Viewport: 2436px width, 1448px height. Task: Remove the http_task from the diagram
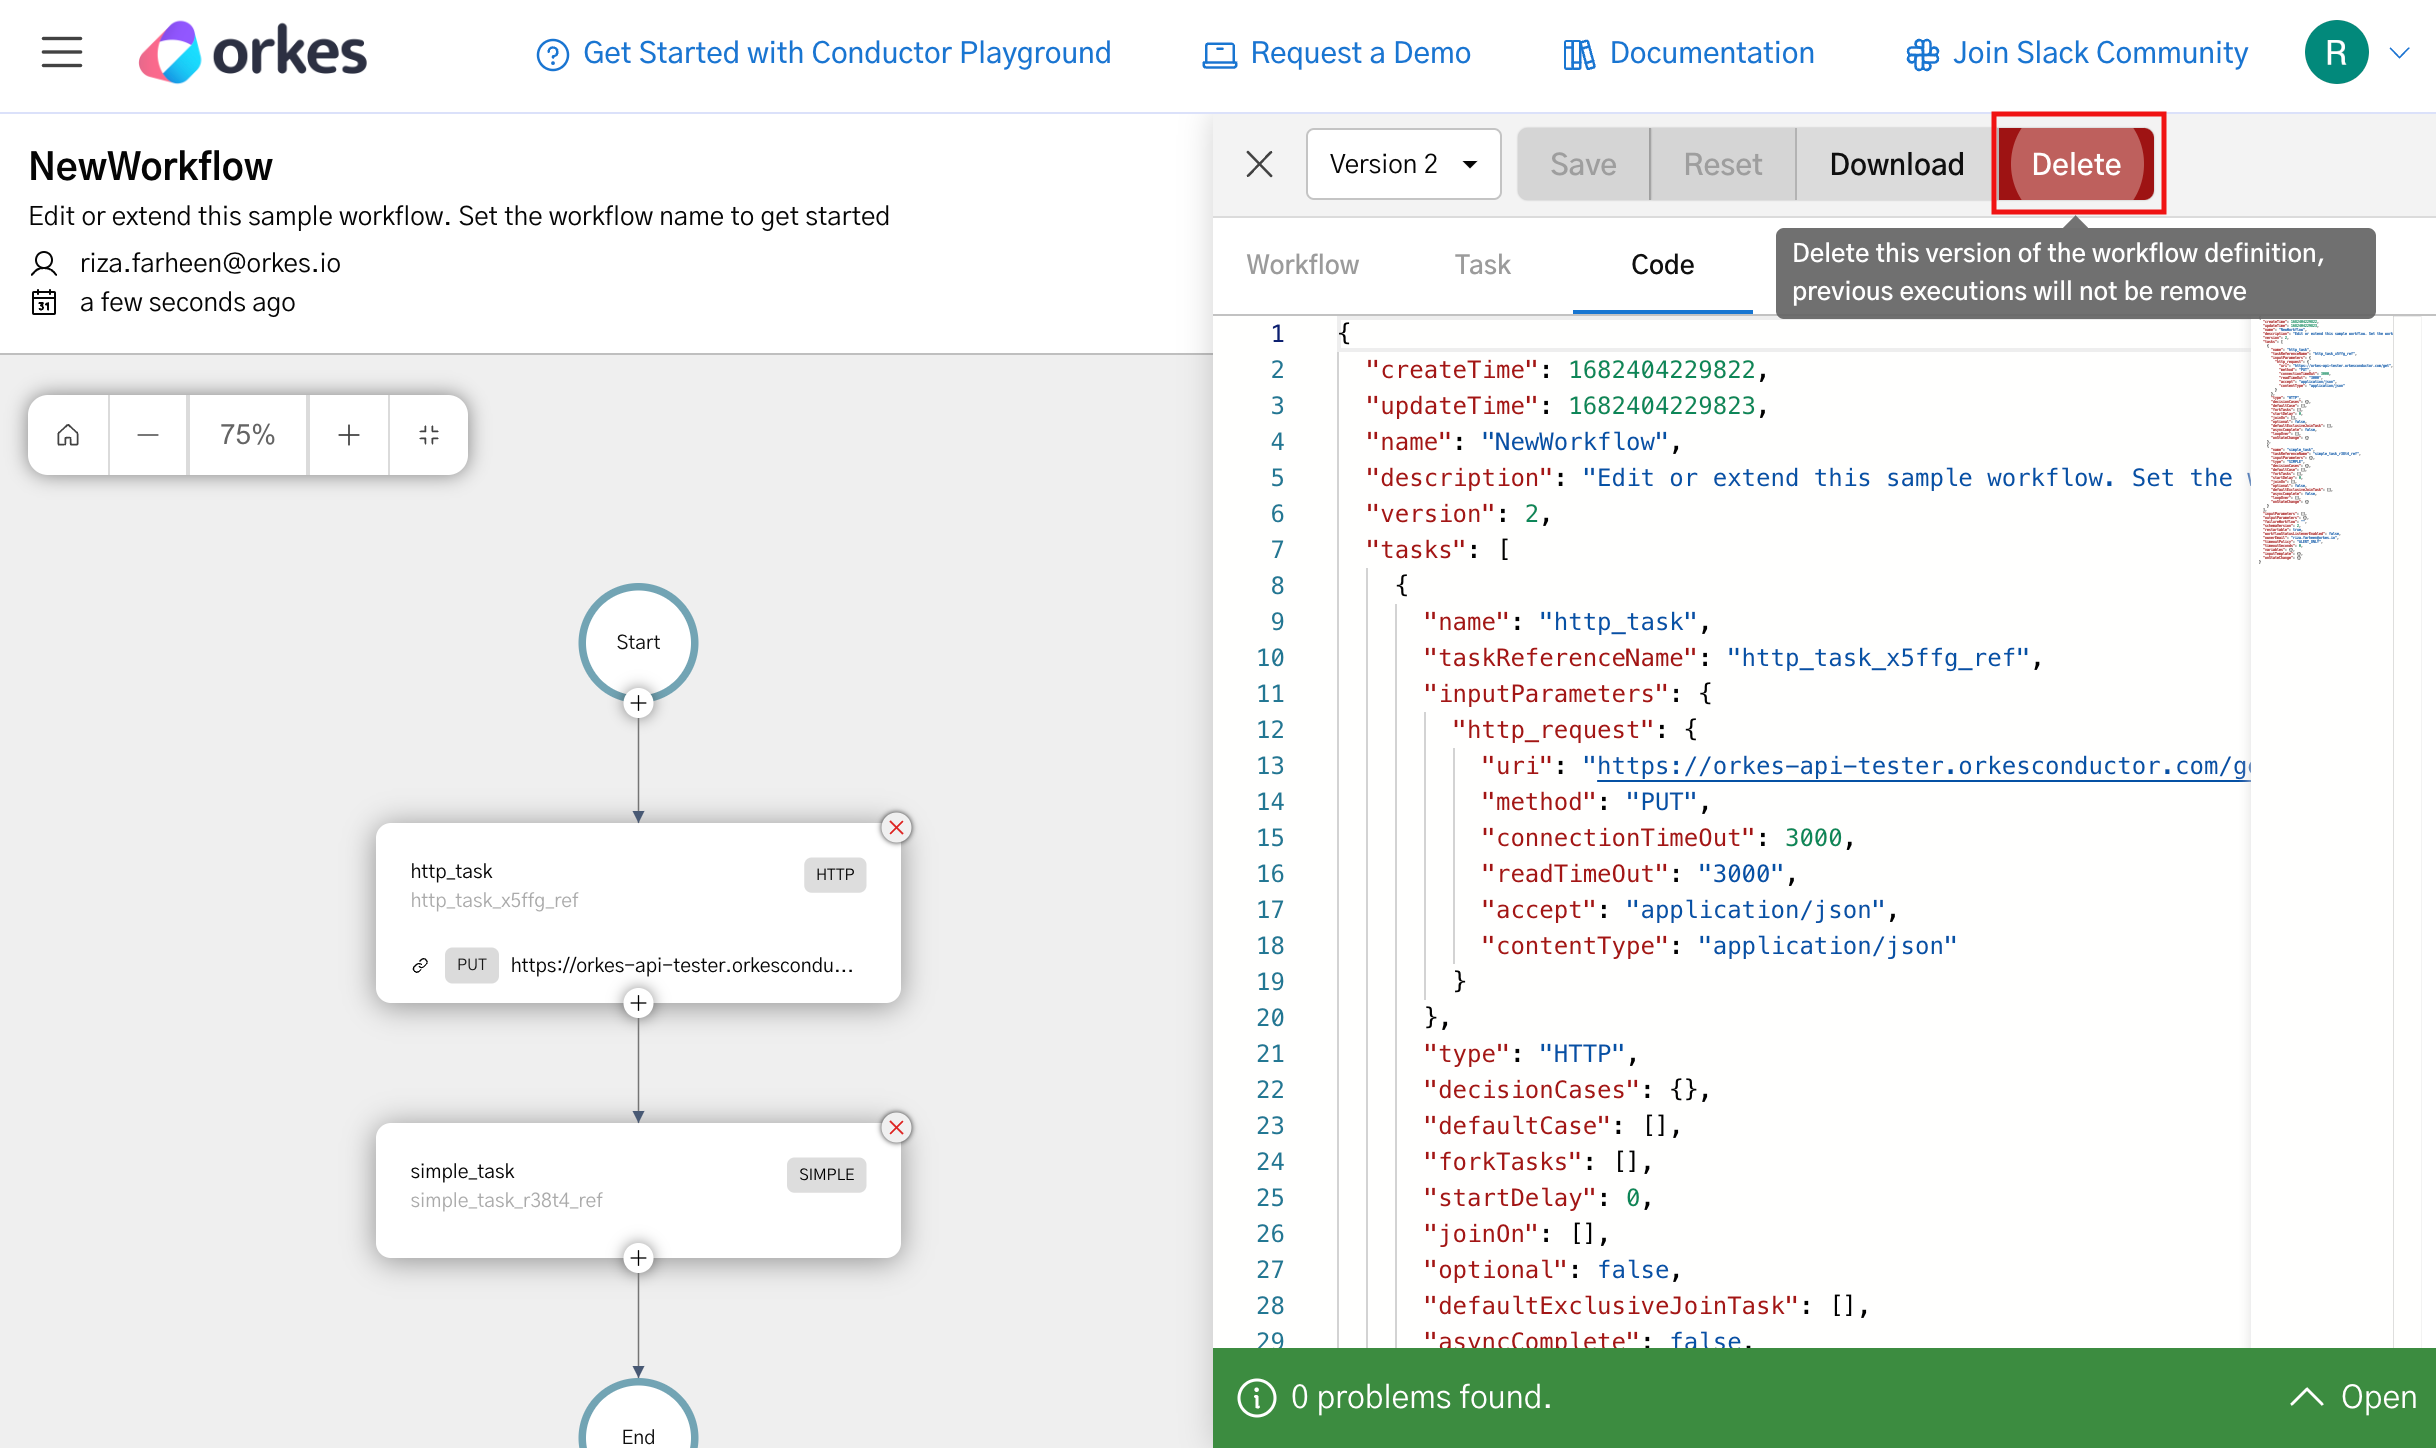tap(896, 827)
